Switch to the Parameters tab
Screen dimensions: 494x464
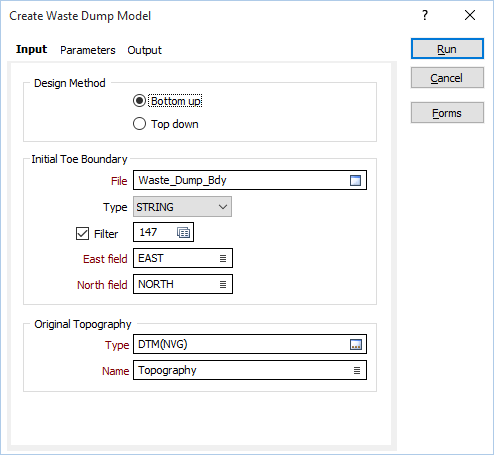tap(88, 50)
